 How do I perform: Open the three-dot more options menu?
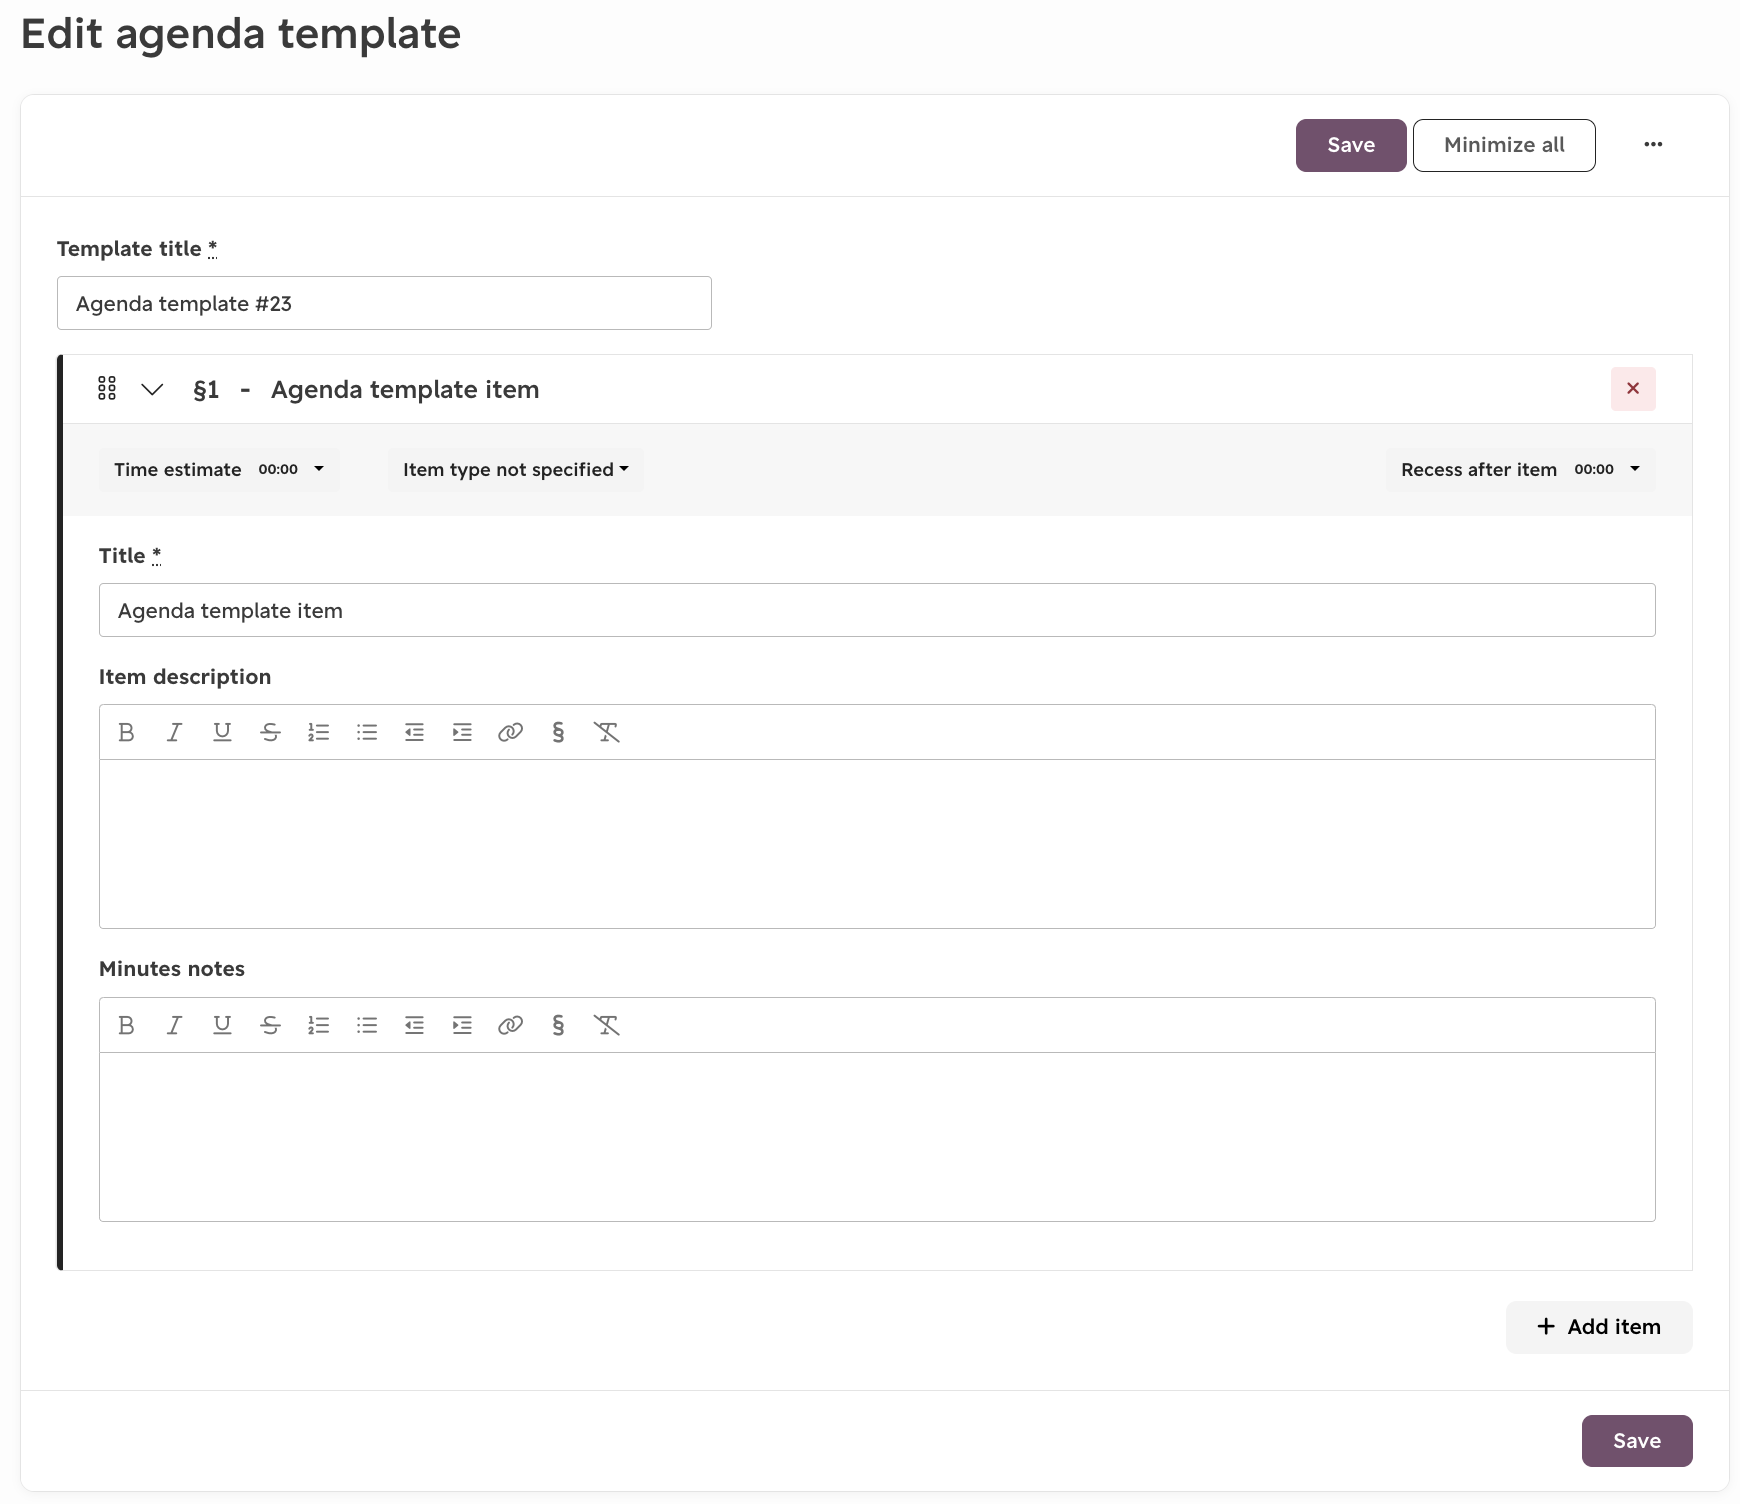[1653, 145]
